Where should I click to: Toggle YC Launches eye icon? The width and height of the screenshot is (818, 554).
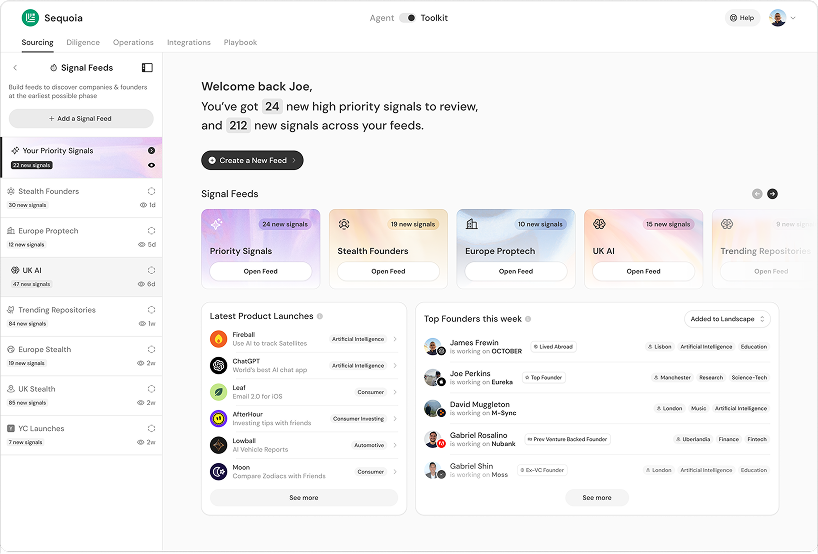pyautogui.click(x=140, y=442)
